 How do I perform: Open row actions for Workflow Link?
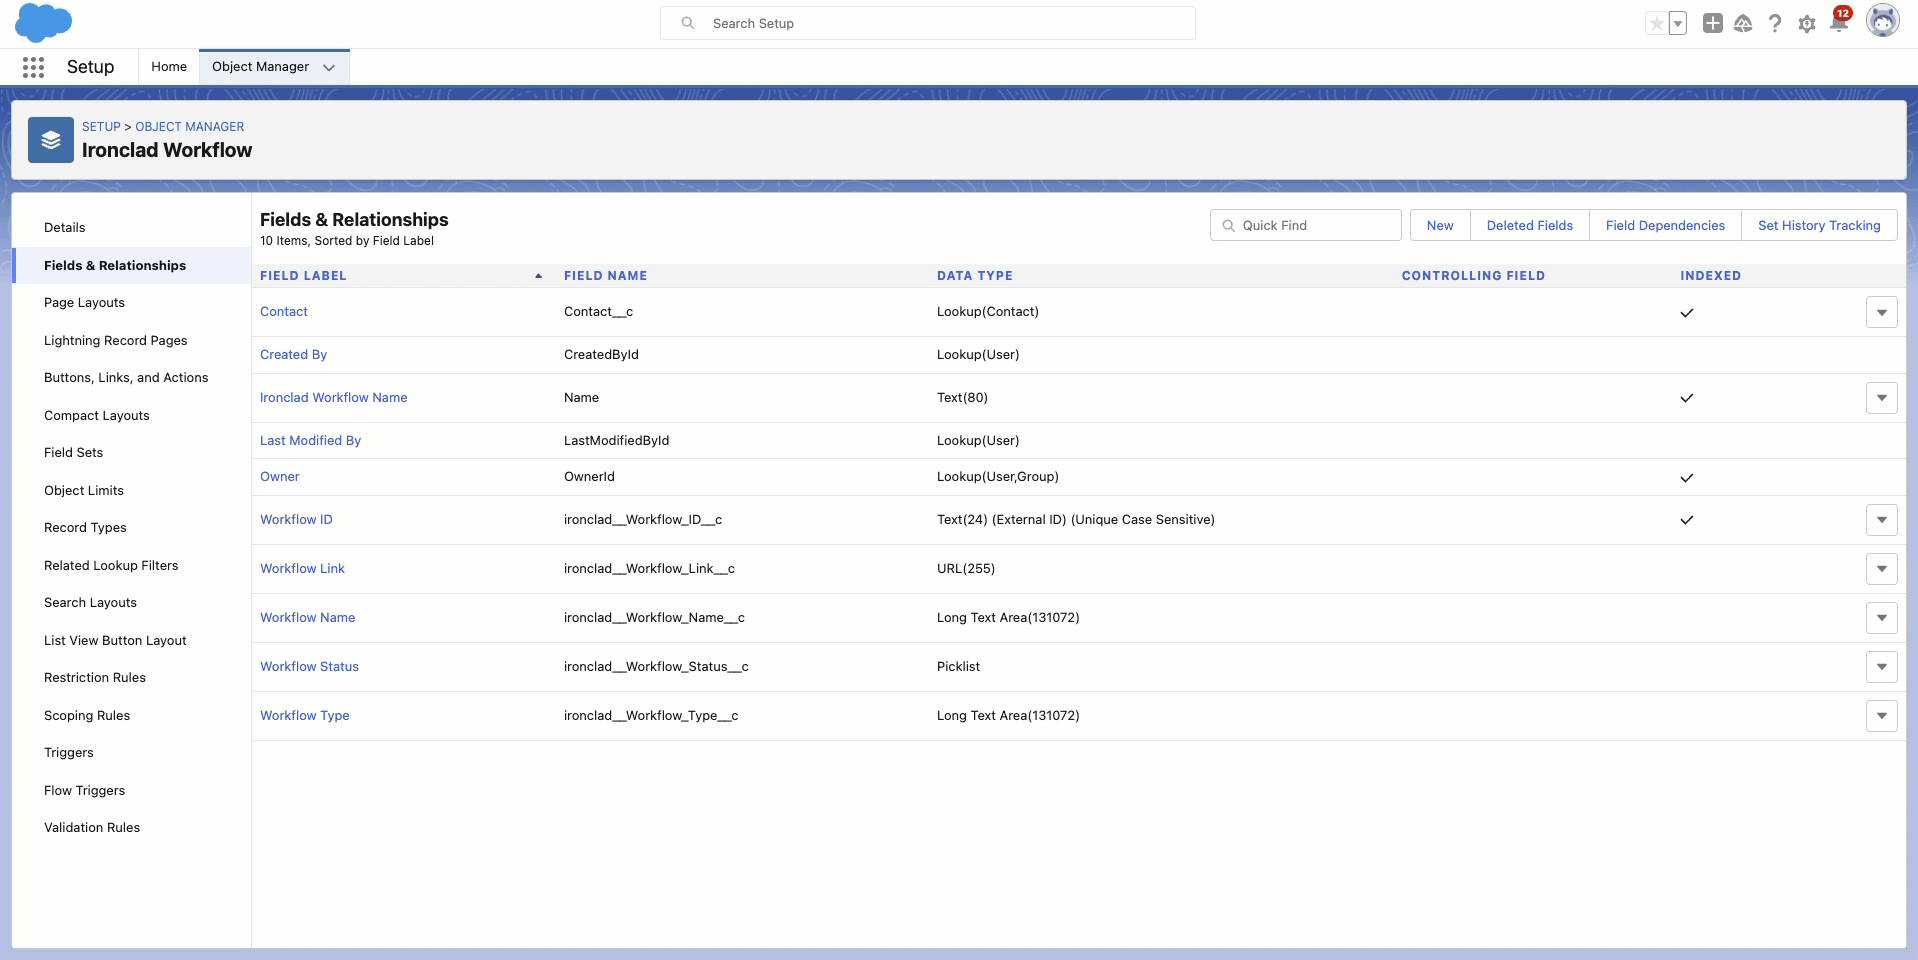click(x=1882, y=569)
